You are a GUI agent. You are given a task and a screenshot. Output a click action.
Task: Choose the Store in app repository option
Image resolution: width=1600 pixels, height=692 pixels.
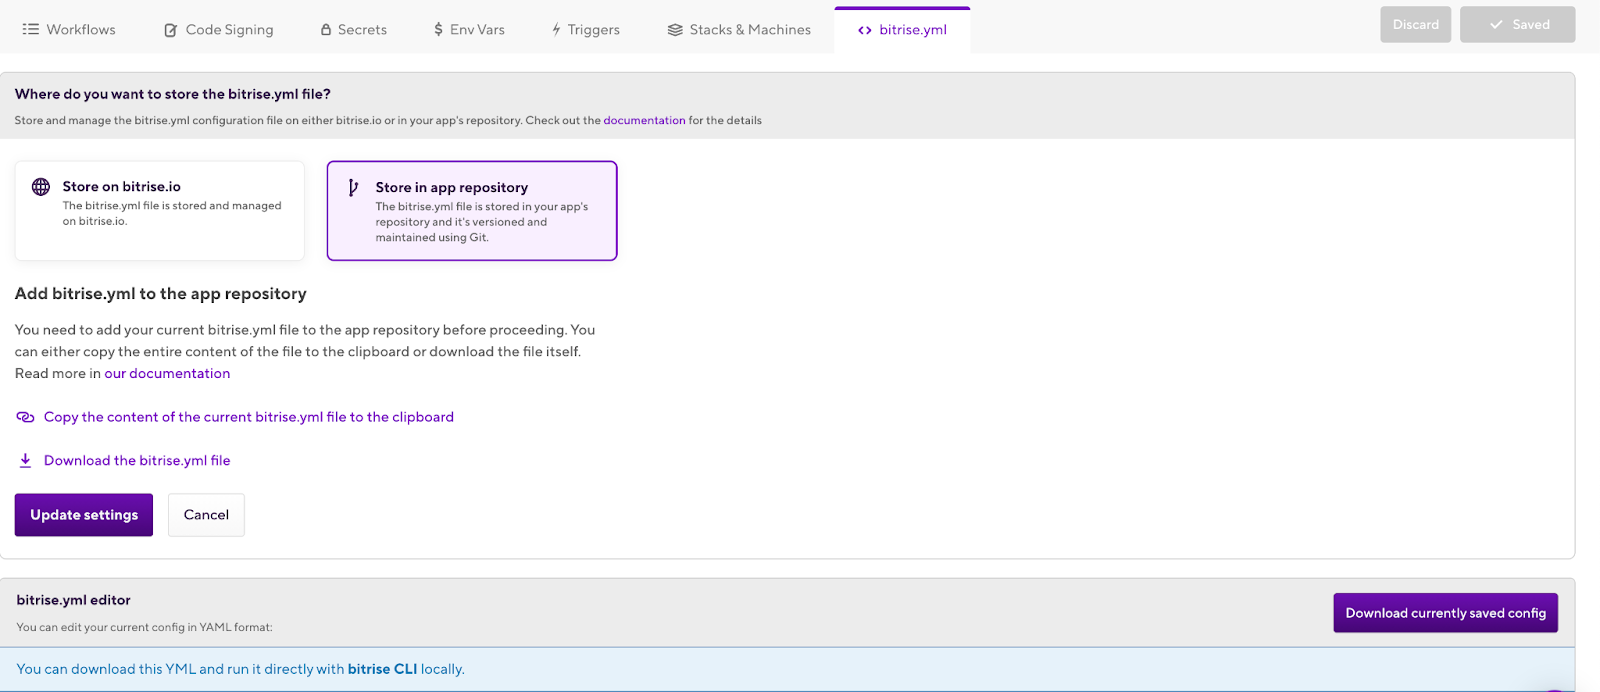coord(472,211)
